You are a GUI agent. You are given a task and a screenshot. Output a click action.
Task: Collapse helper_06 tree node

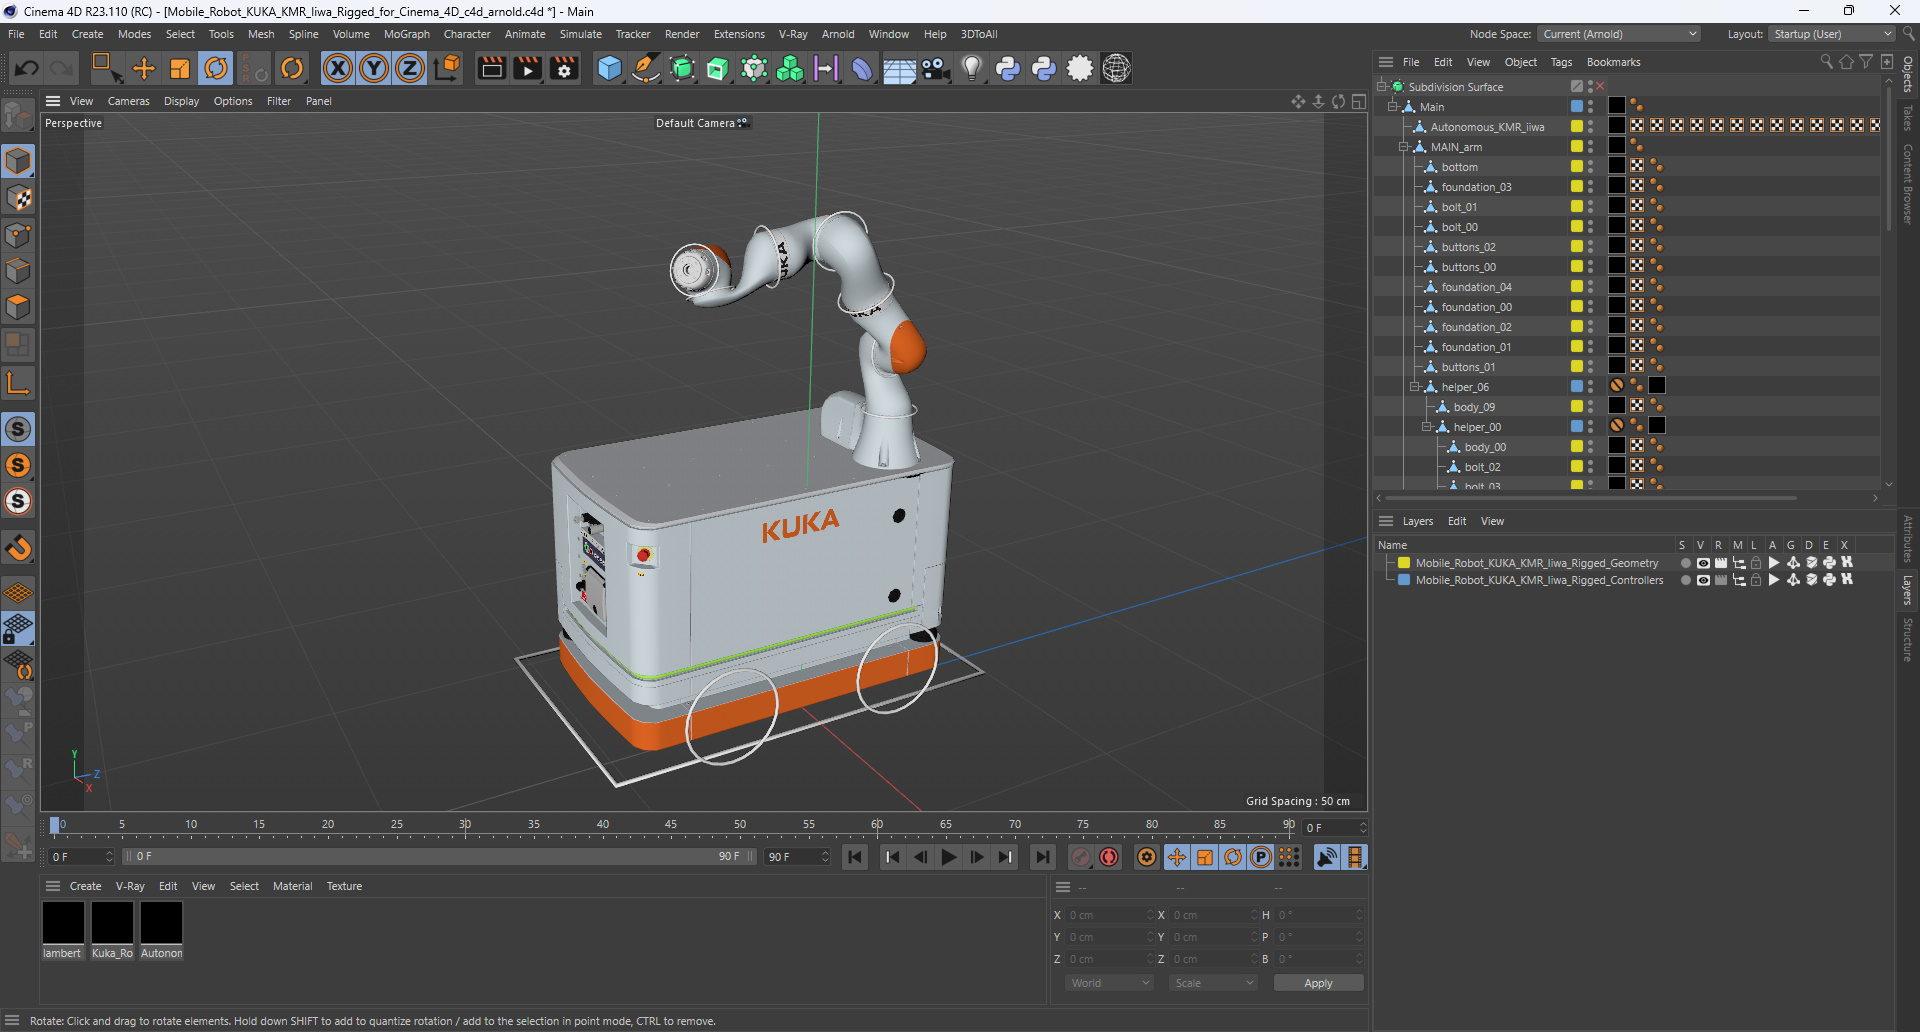1415,387
